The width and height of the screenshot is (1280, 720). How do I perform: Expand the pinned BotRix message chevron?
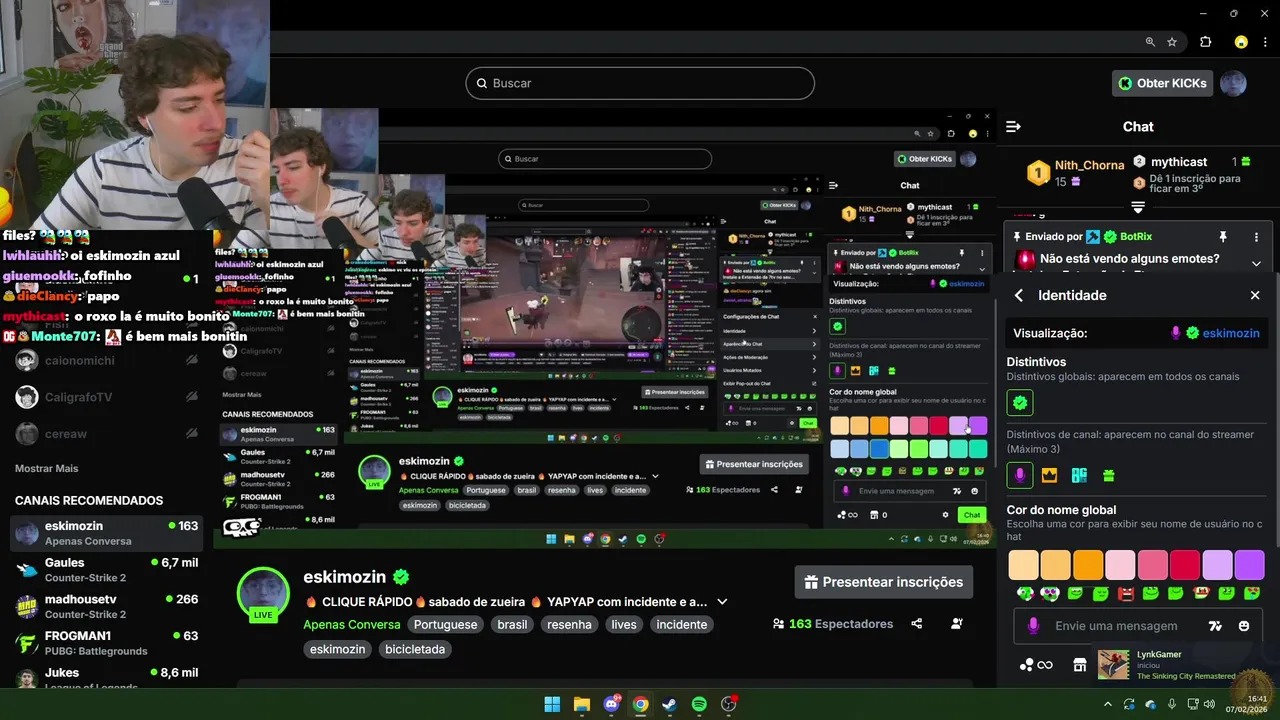[x=1256, y=264]
